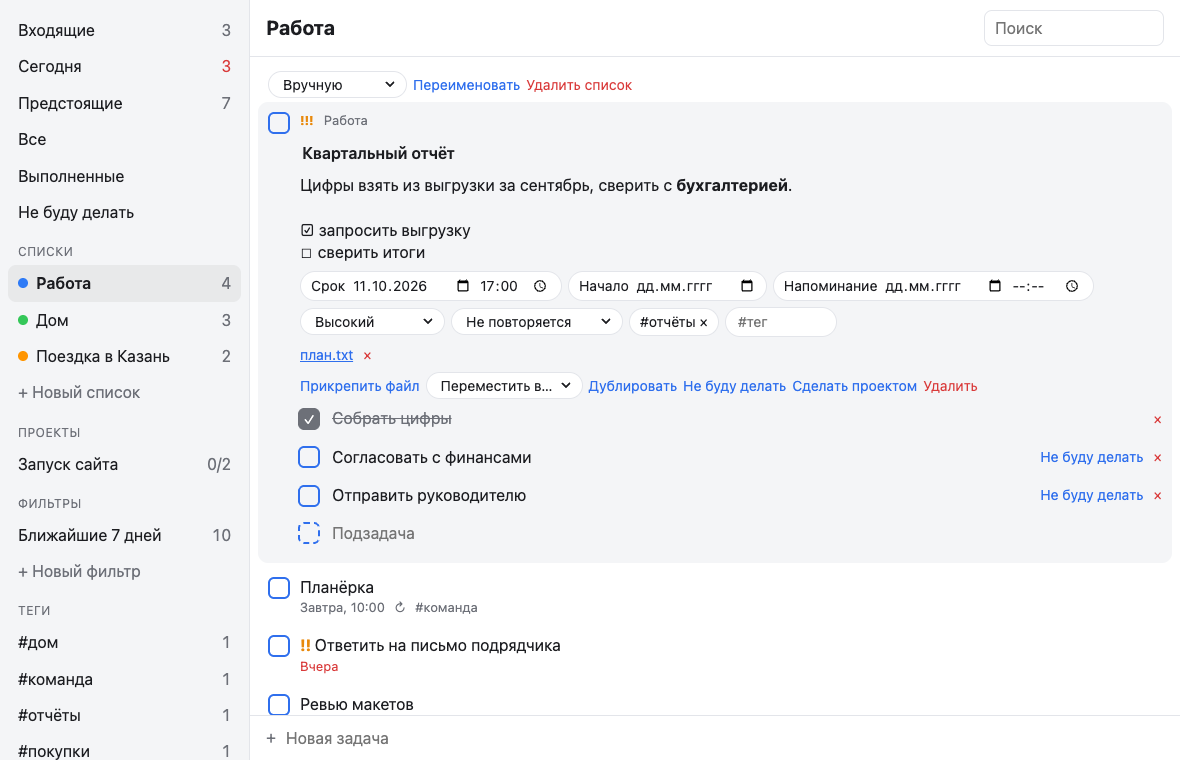
Task: Click high priority marks above Квартальный отчёт
Action: (307, 120)
